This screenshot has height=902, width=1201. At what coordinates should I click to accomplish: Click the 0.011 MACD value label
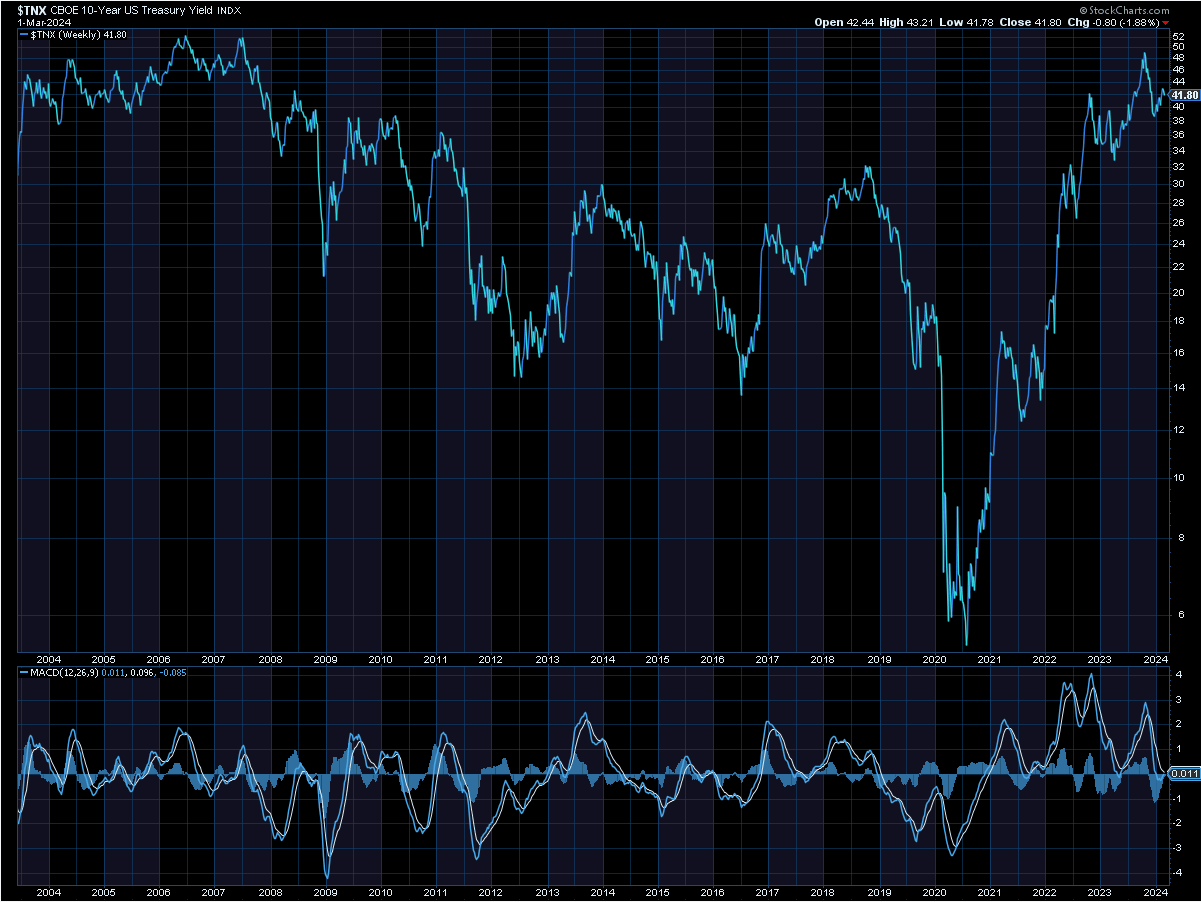point(1184,773)
